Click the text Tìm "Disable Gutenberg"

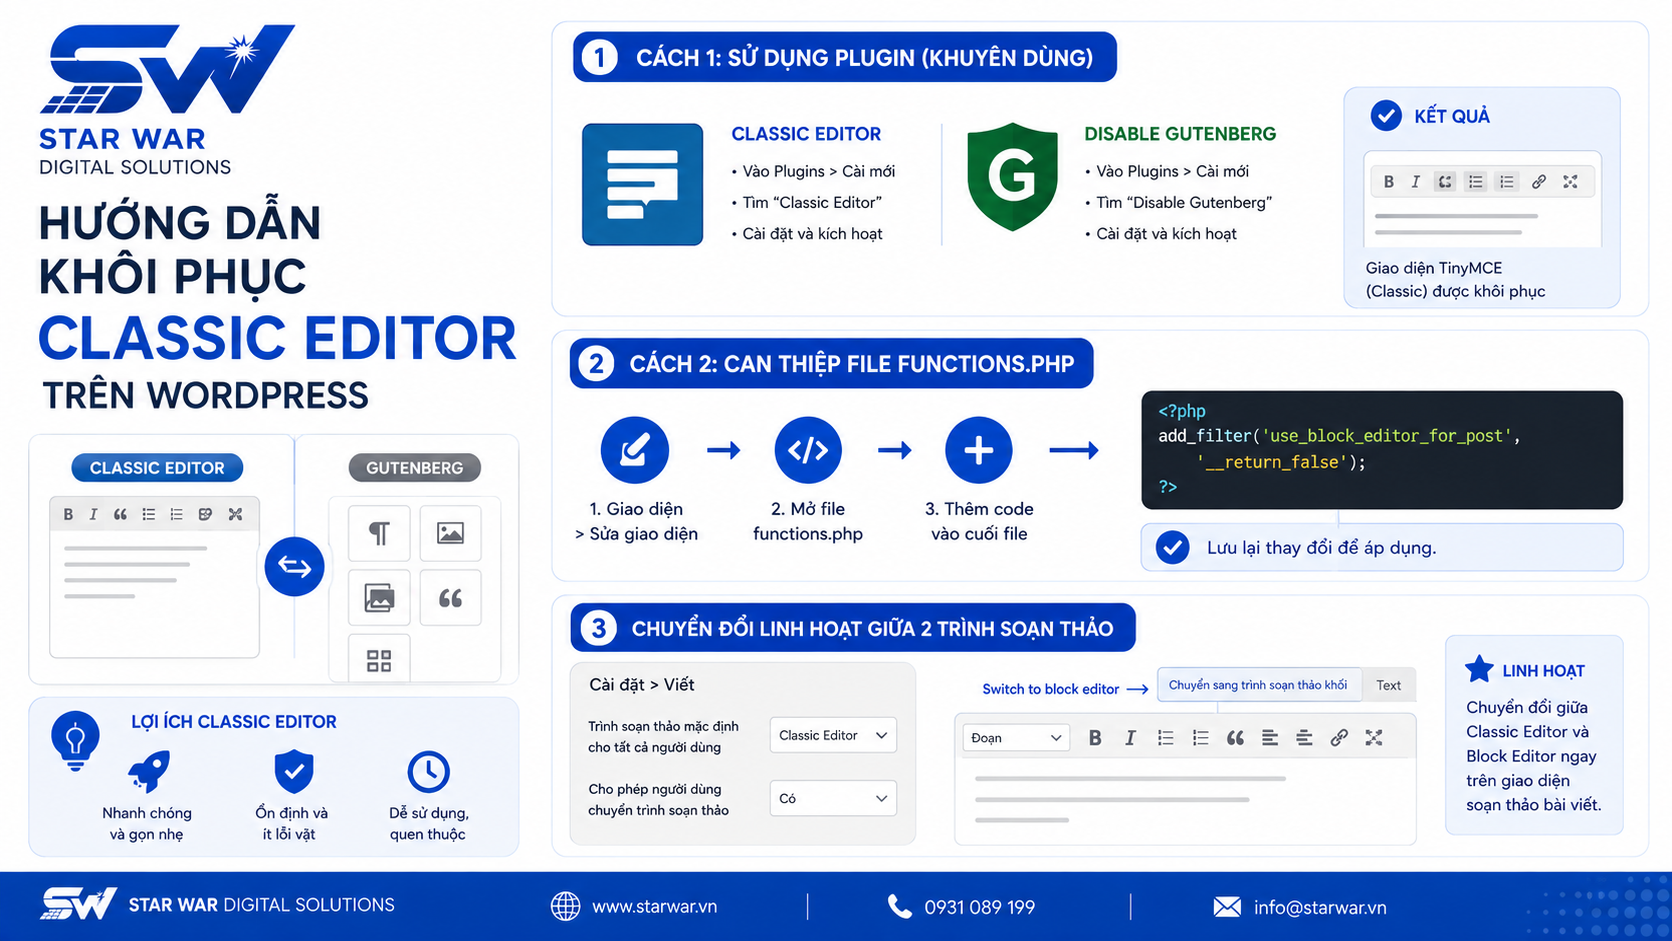[x=1184, y=202]
